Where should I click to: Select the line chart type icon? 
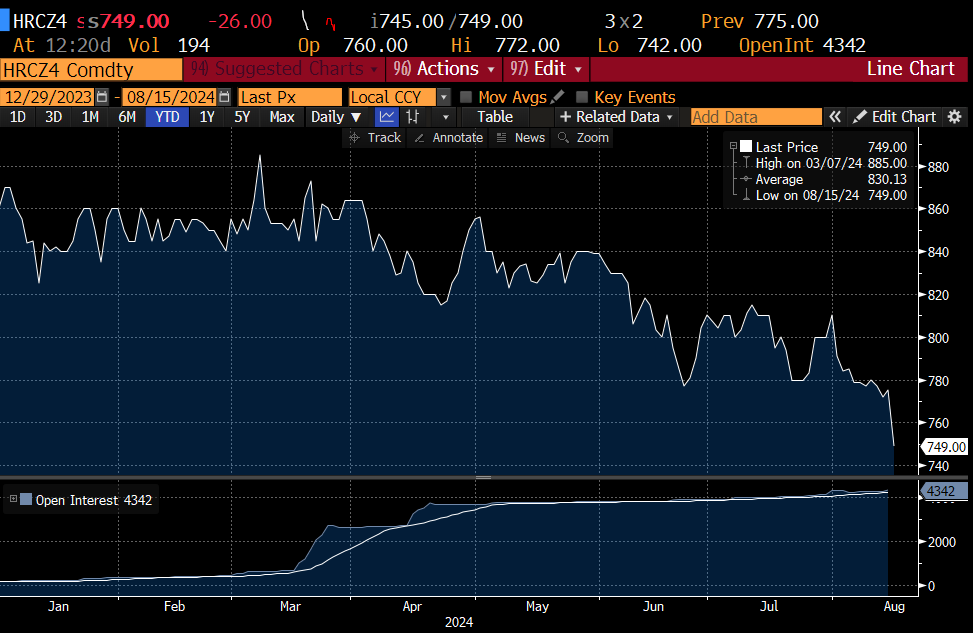coord(386,117)
